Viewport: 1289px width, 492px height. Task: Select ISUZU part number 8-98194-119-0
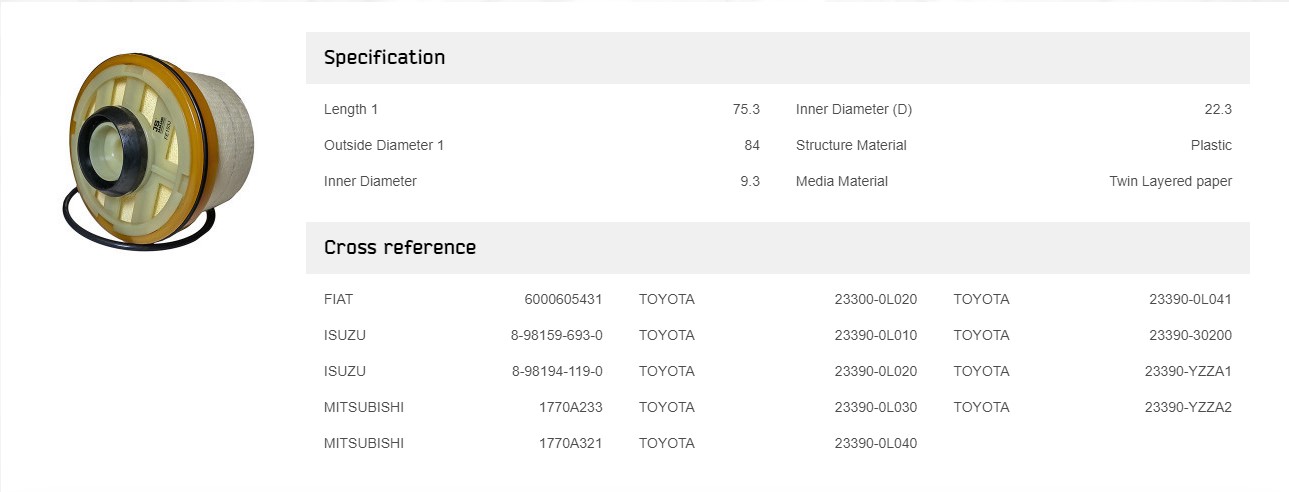[557, 371]
